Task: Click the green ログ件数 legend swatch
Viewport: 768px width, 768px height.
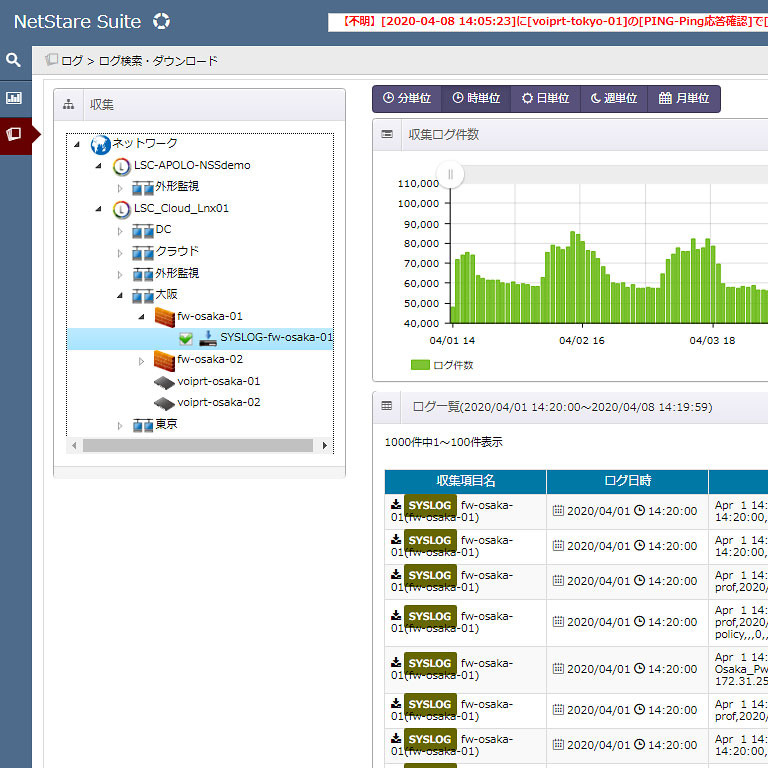Action: coord(420,364)
